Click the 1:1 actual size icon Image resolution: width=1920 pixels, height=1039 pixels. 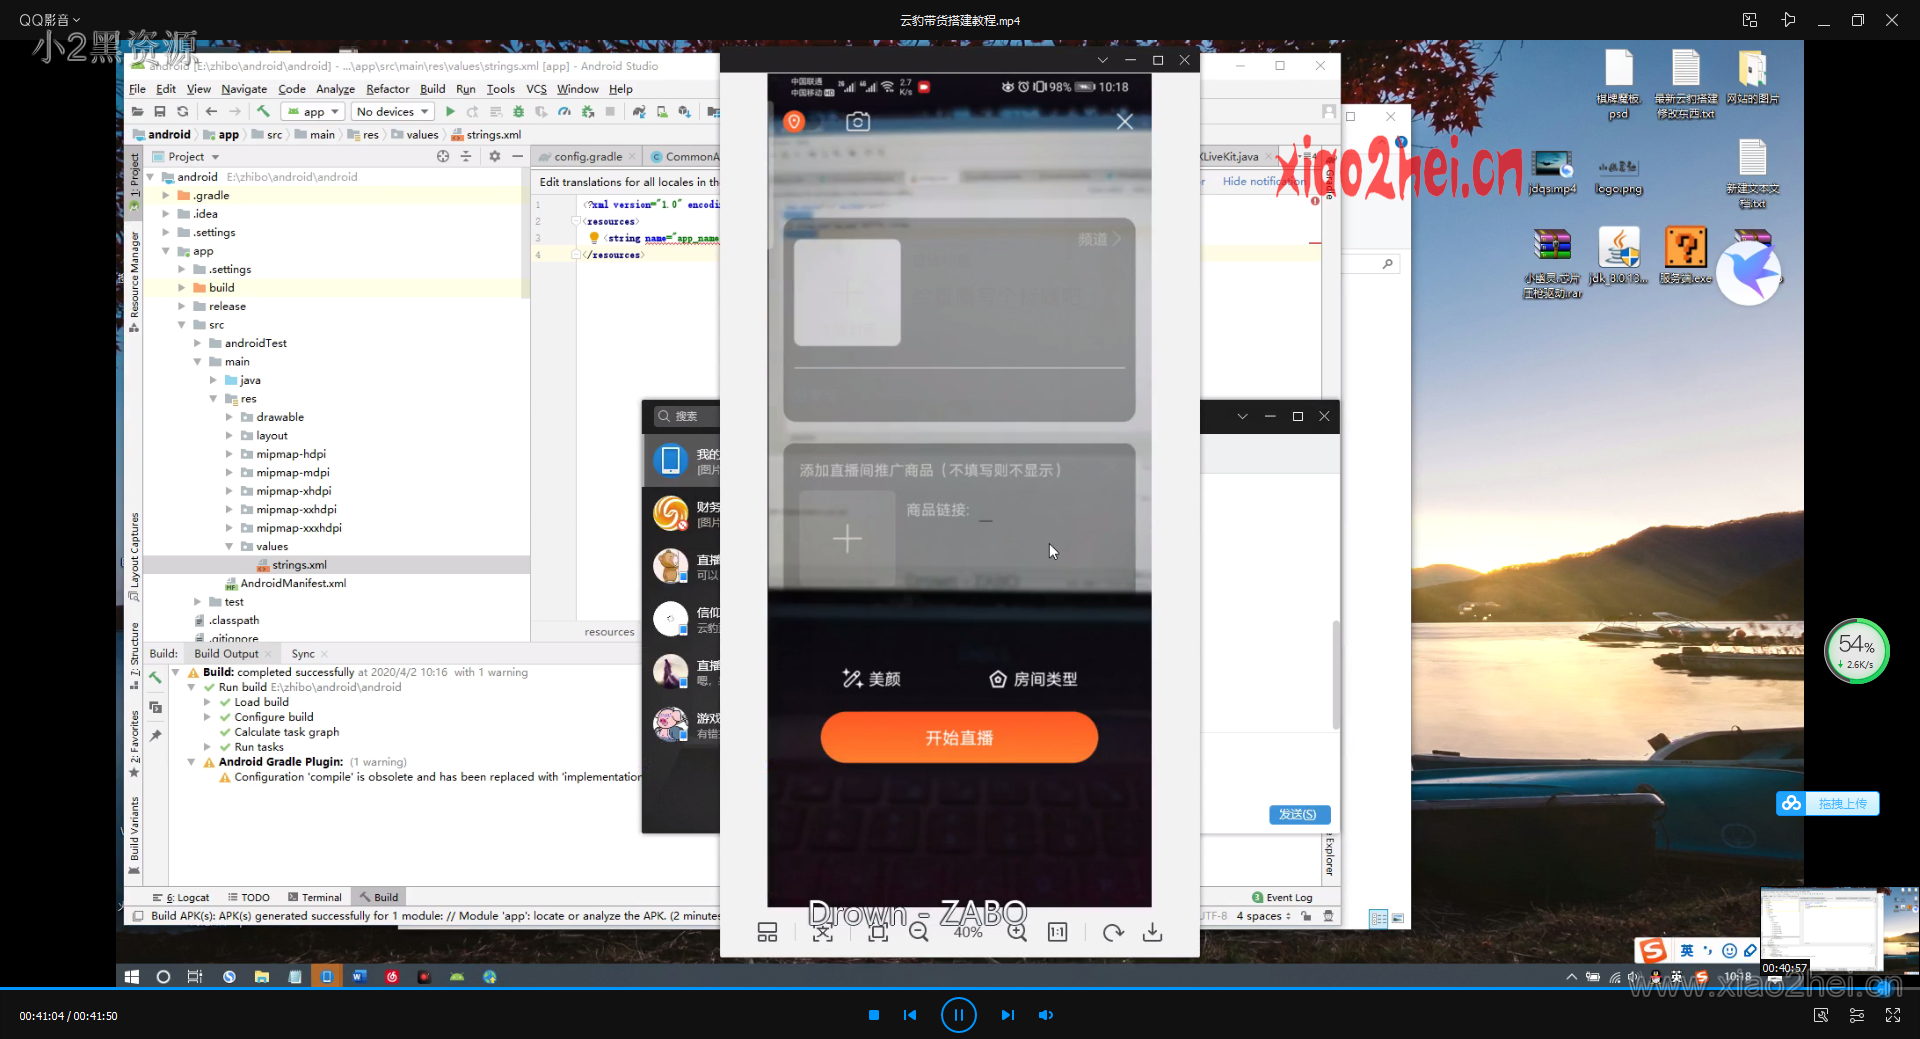(x=1057, y=933)
